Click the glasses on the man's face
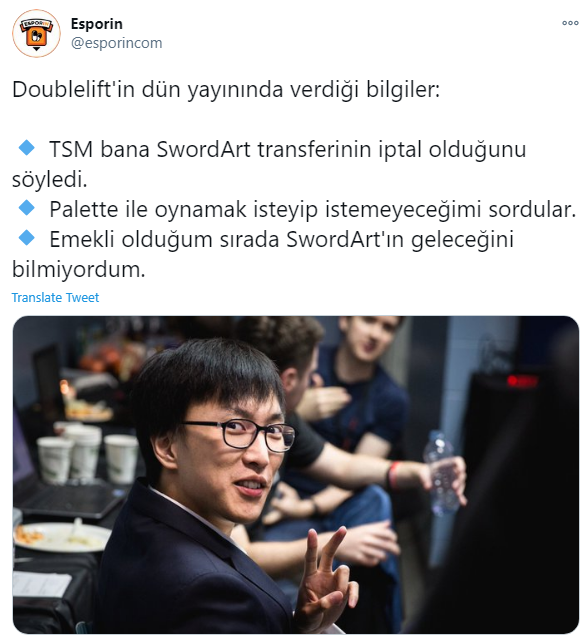Screen dimensions: 587x636 click(241, 435)
